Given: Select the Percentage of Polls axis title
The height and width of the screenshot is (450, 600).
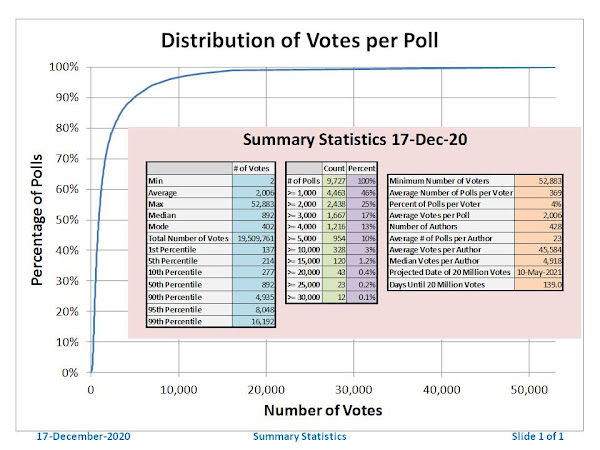Looking at the screenshot, I should (x=37, y=220).
